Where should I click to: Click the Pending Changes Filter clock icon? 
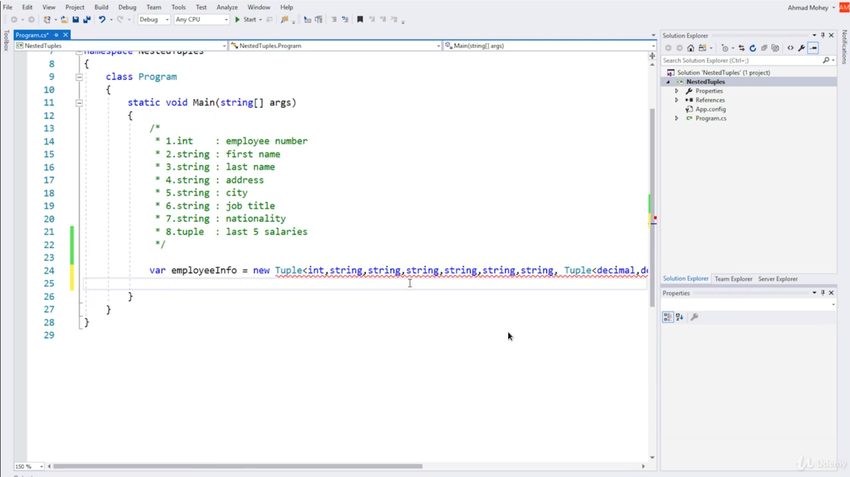pyautogui.click(x=725, y=48)
